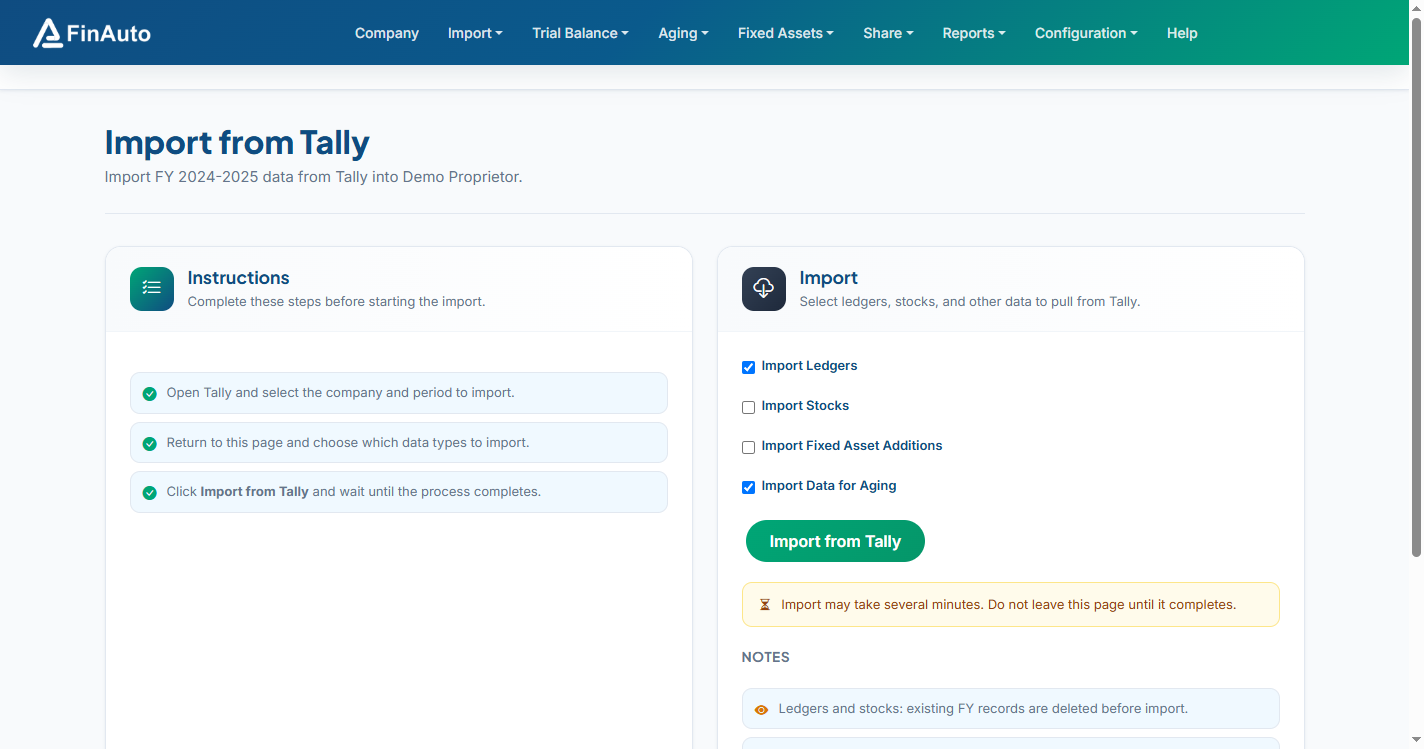The width and height of the screenshot is (1424, 749).
Task: Click the hourglass icon in the warning banner
Action: (x=765, y=605)
